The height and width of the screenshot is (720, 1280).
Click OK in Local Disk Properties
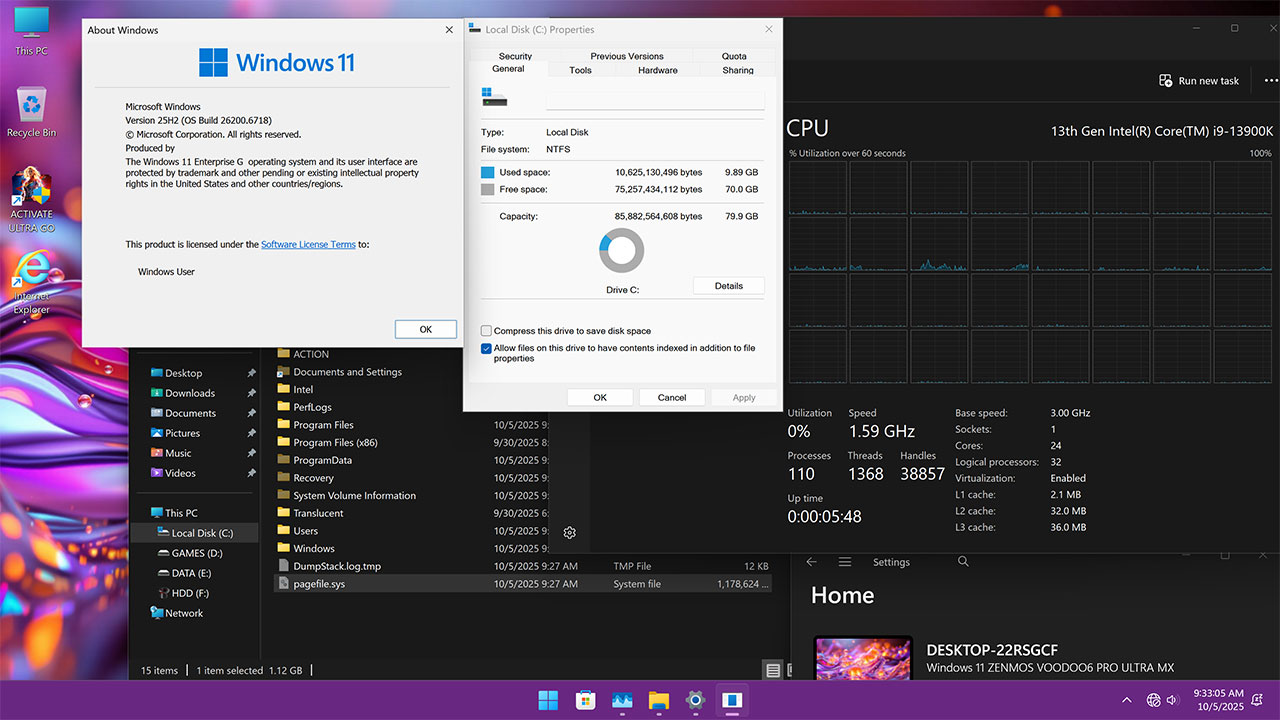pyautogui.click(x=600, y=397)
